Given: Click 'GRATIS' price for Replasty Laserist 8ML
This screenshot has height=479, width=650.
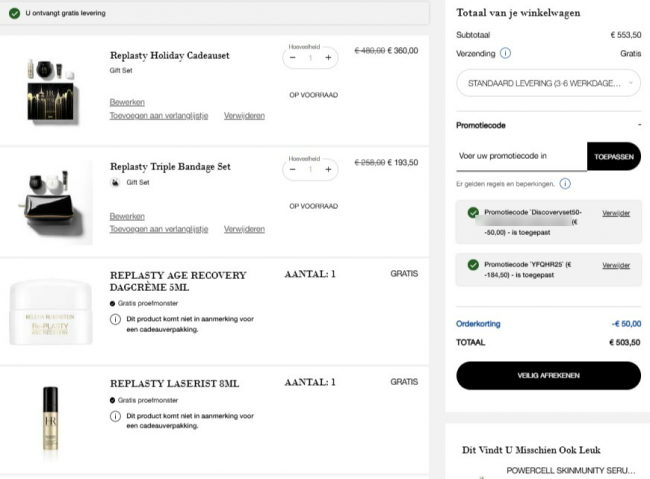Looking at the screenshot, I should click(x=404, y=382).
